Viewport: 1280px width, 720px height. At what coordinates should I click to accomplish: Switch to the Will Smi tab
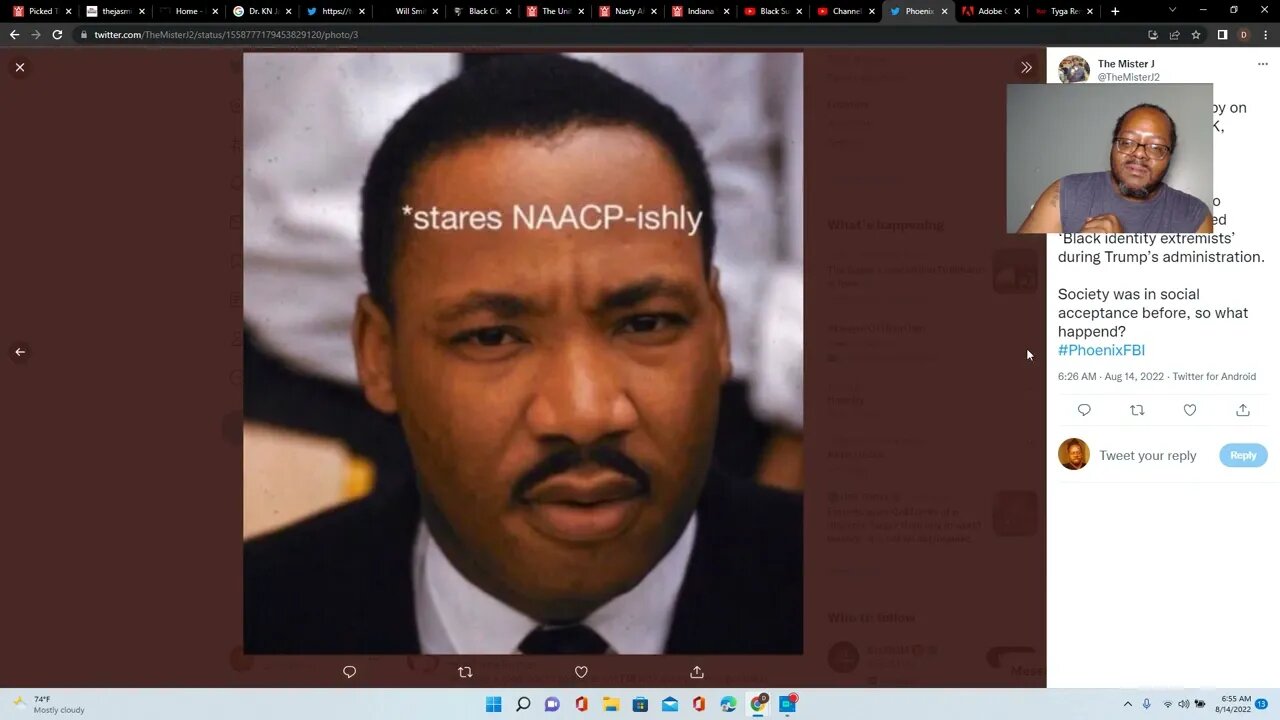click(x=410, y=11)
